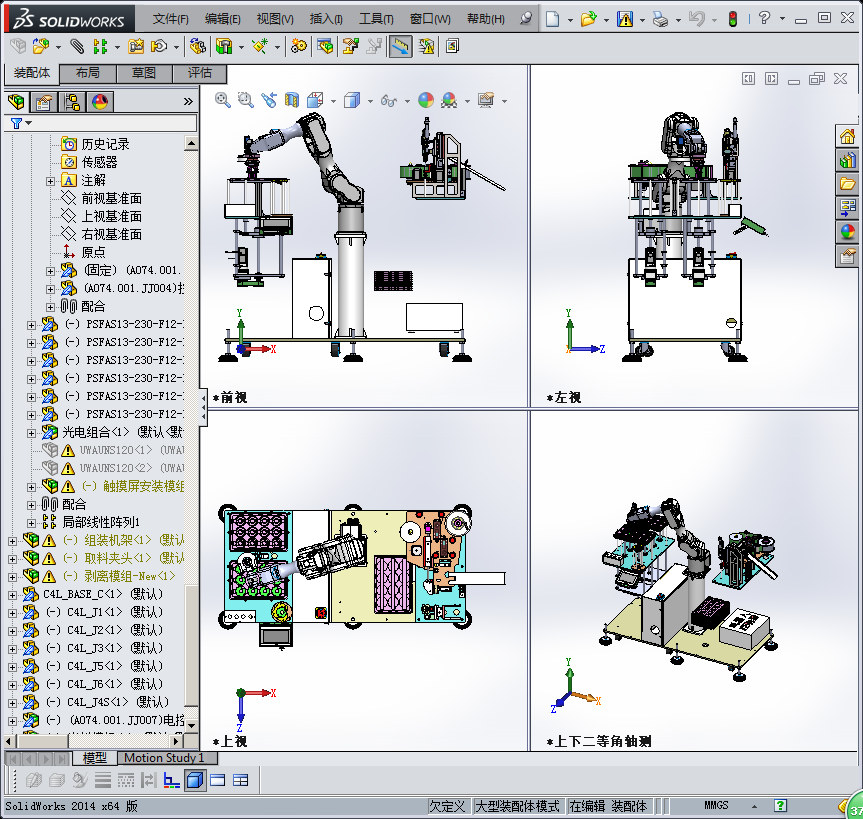
Task: Click the Mate paperclip icon
Action: click(77, 46)
